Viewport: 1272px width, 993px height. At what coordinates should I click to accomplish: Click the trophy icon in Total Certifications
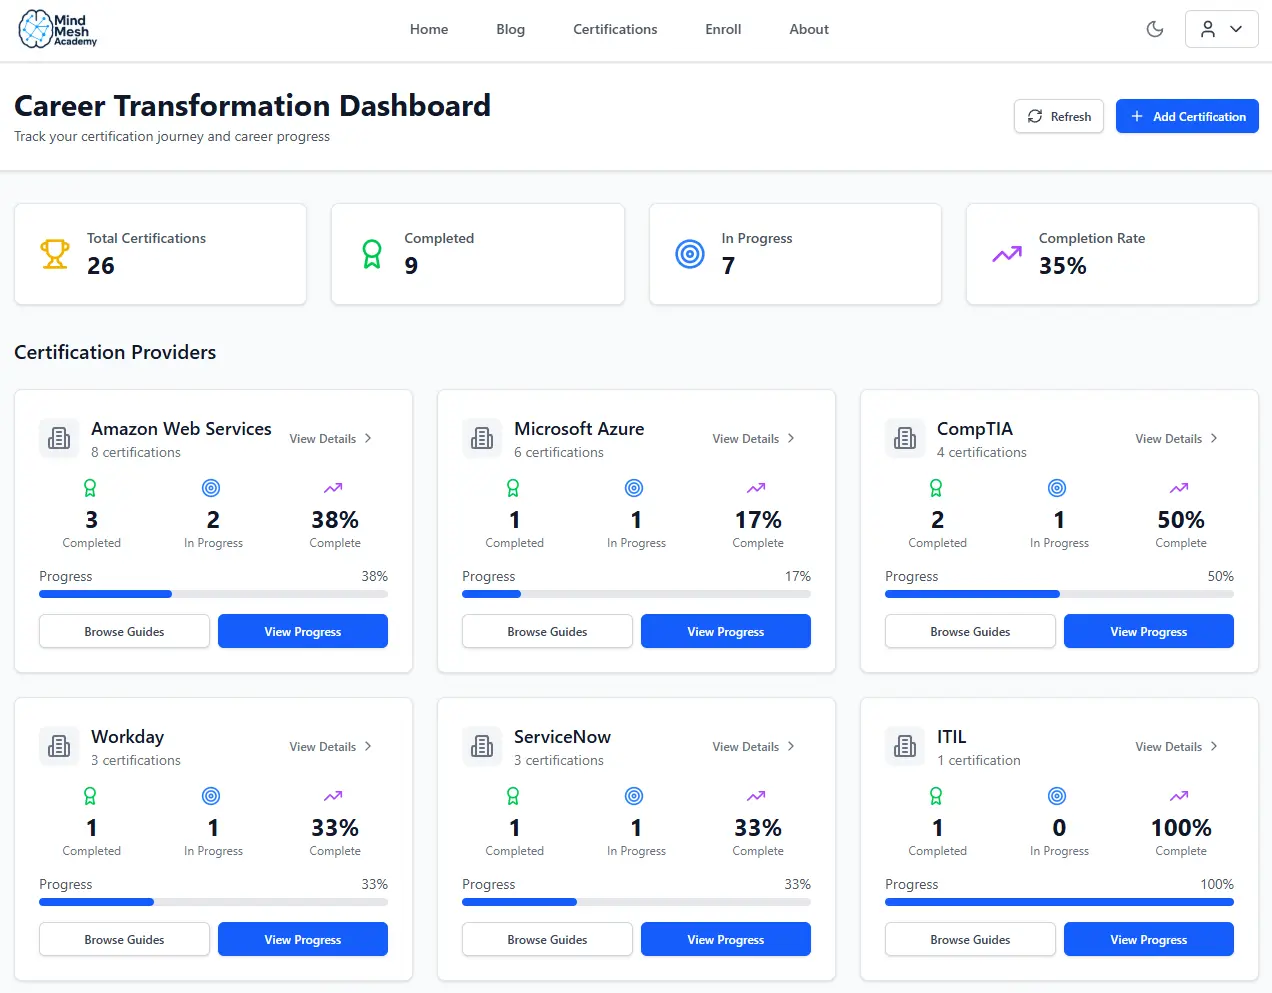(55, 254)
